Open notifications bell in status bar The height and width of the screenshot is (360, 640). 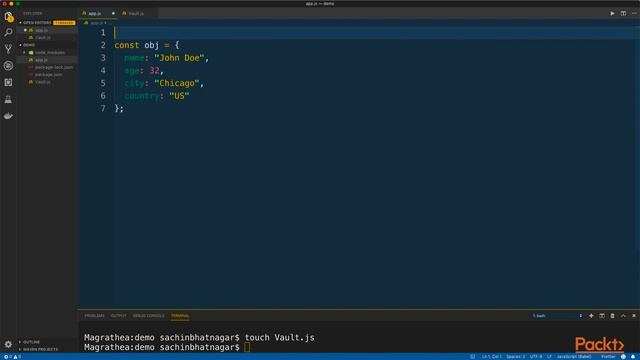[x=633, y=357]
